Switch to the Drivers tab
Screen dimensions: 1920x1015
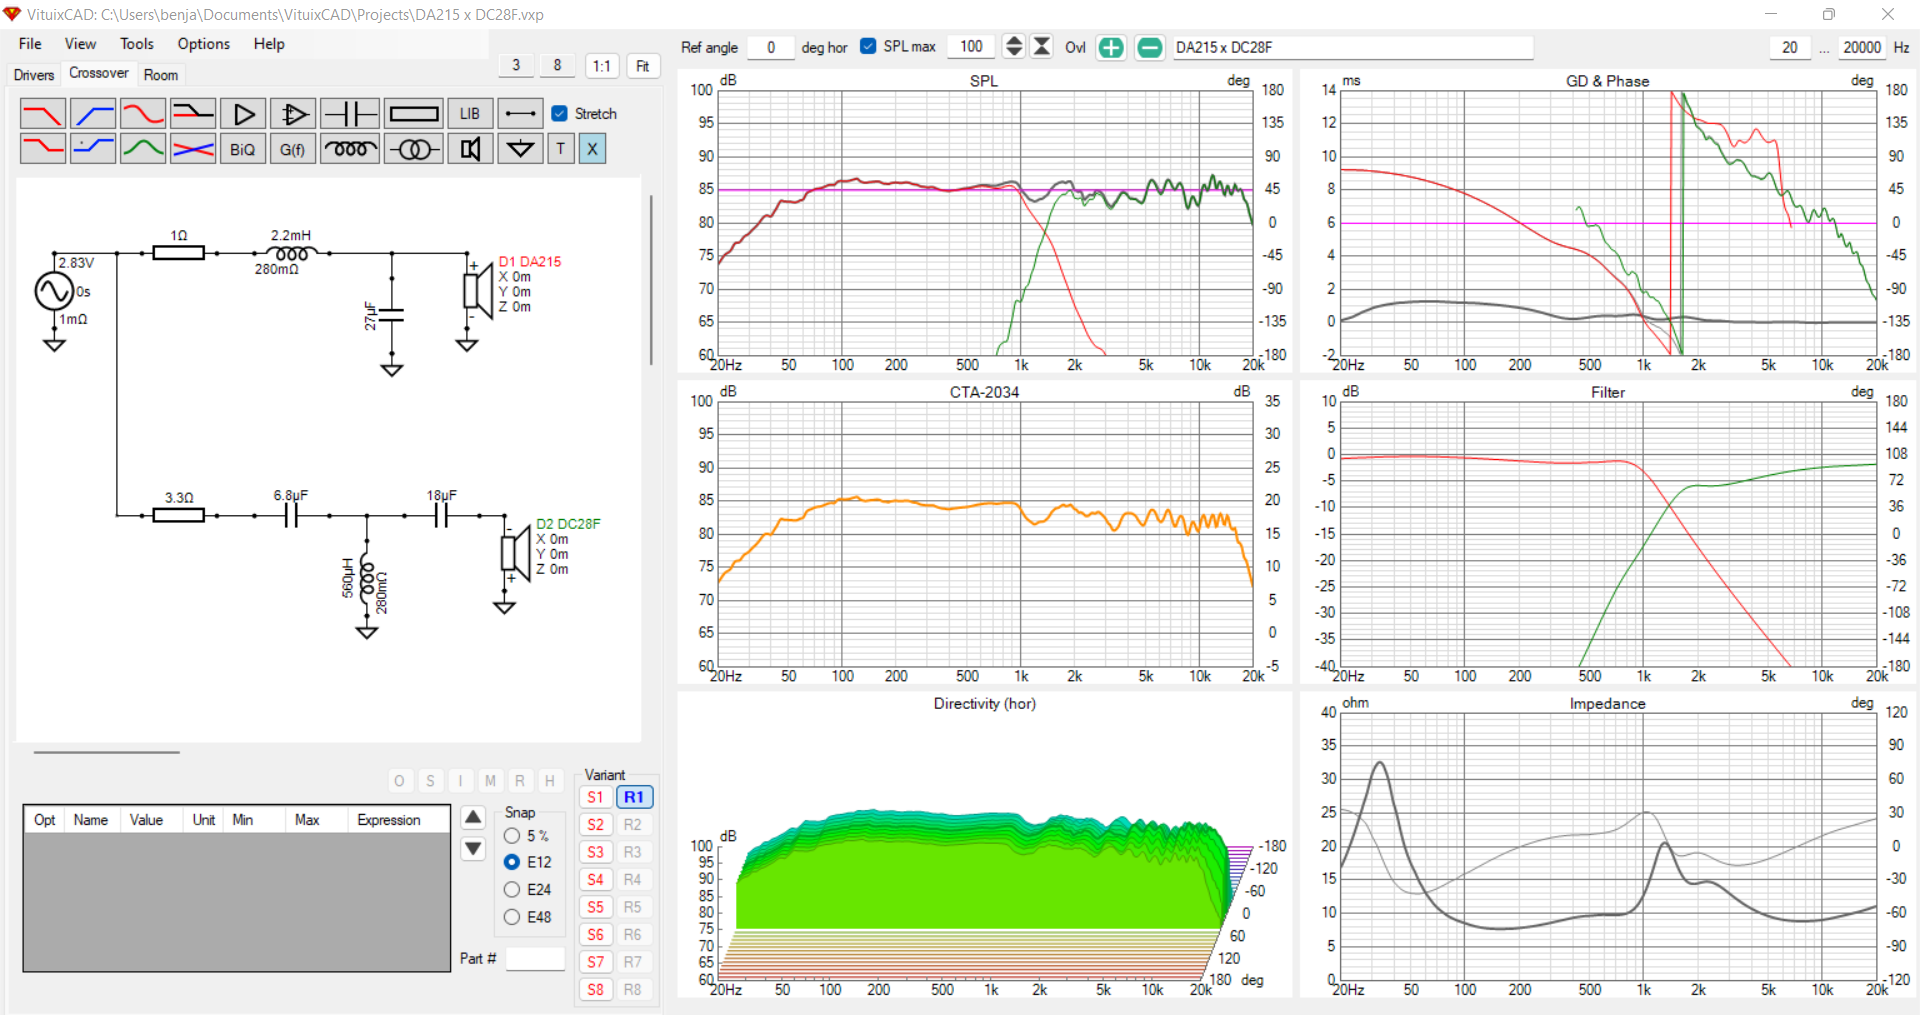[x=34, y=75]
